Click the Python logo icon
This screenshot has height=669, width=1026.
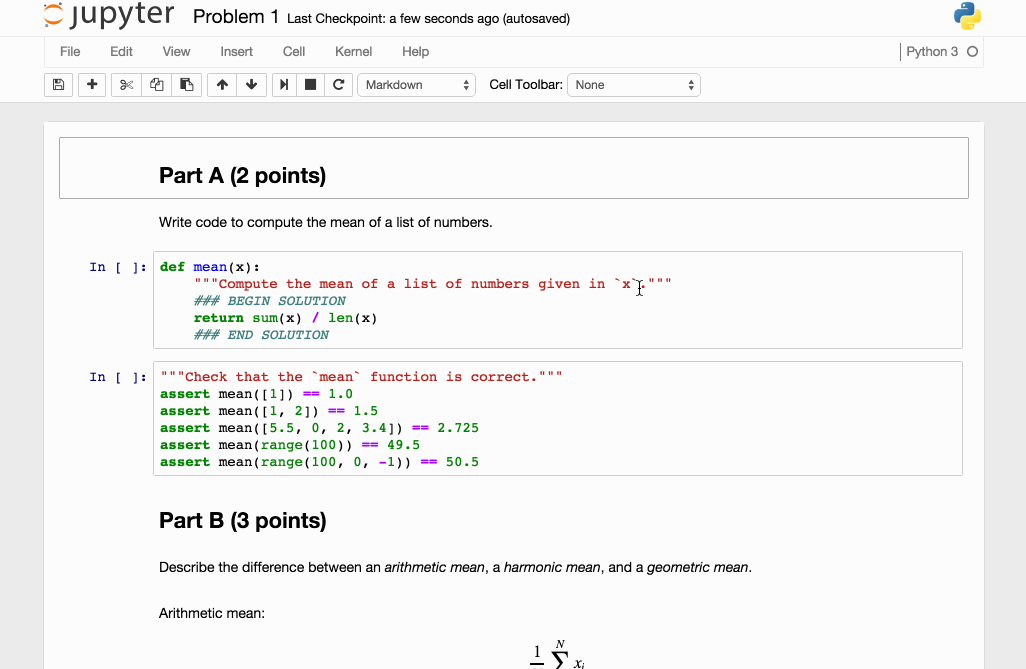click(x=967, y=16)
